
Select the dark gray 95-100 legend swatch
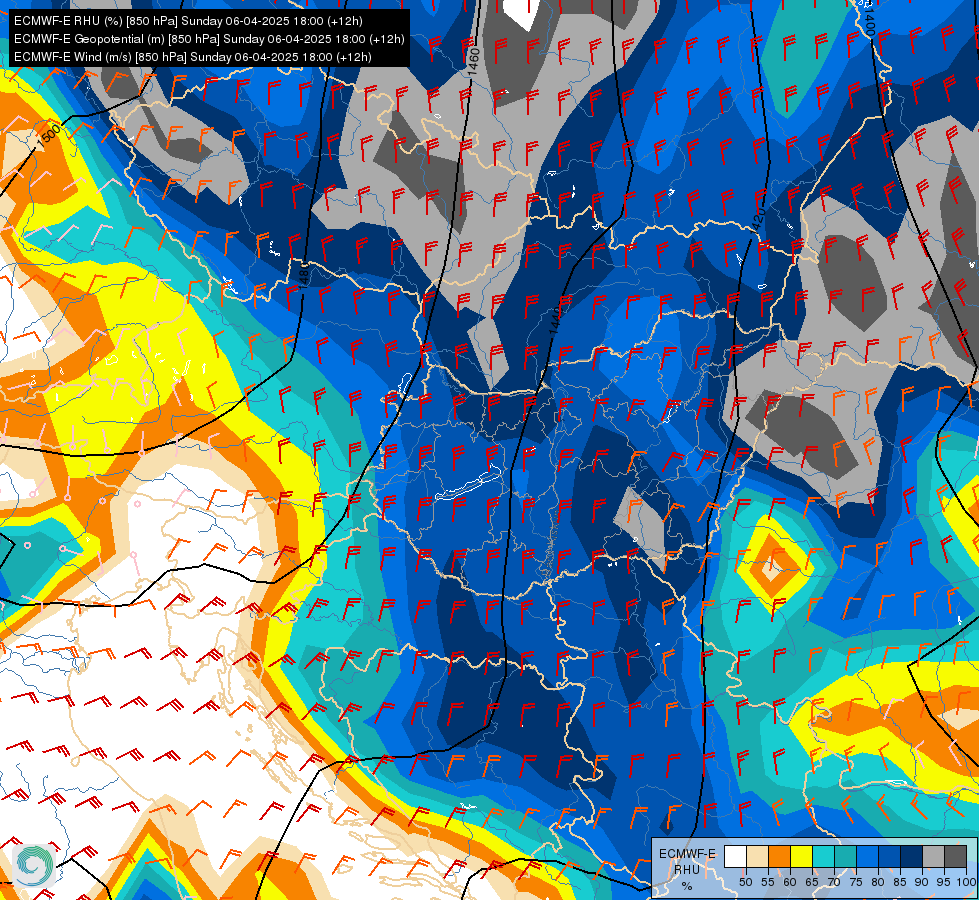tap(955, 856)
